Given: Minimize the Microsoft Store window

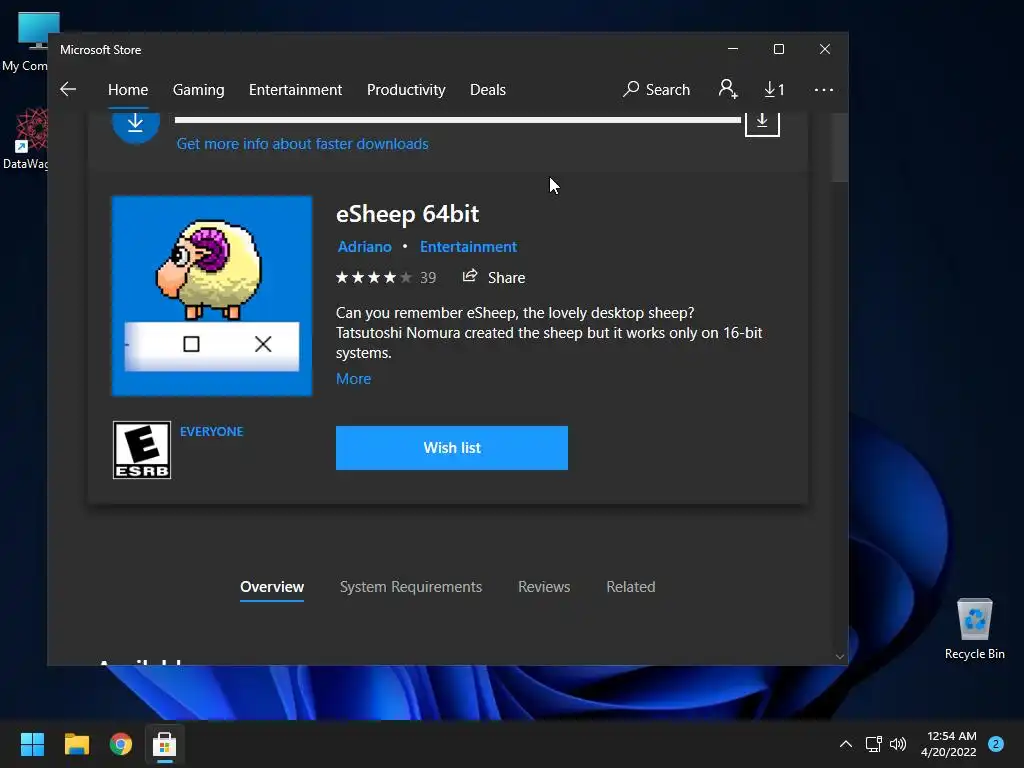Looking at the screenshot, I should tap(733, 49).
